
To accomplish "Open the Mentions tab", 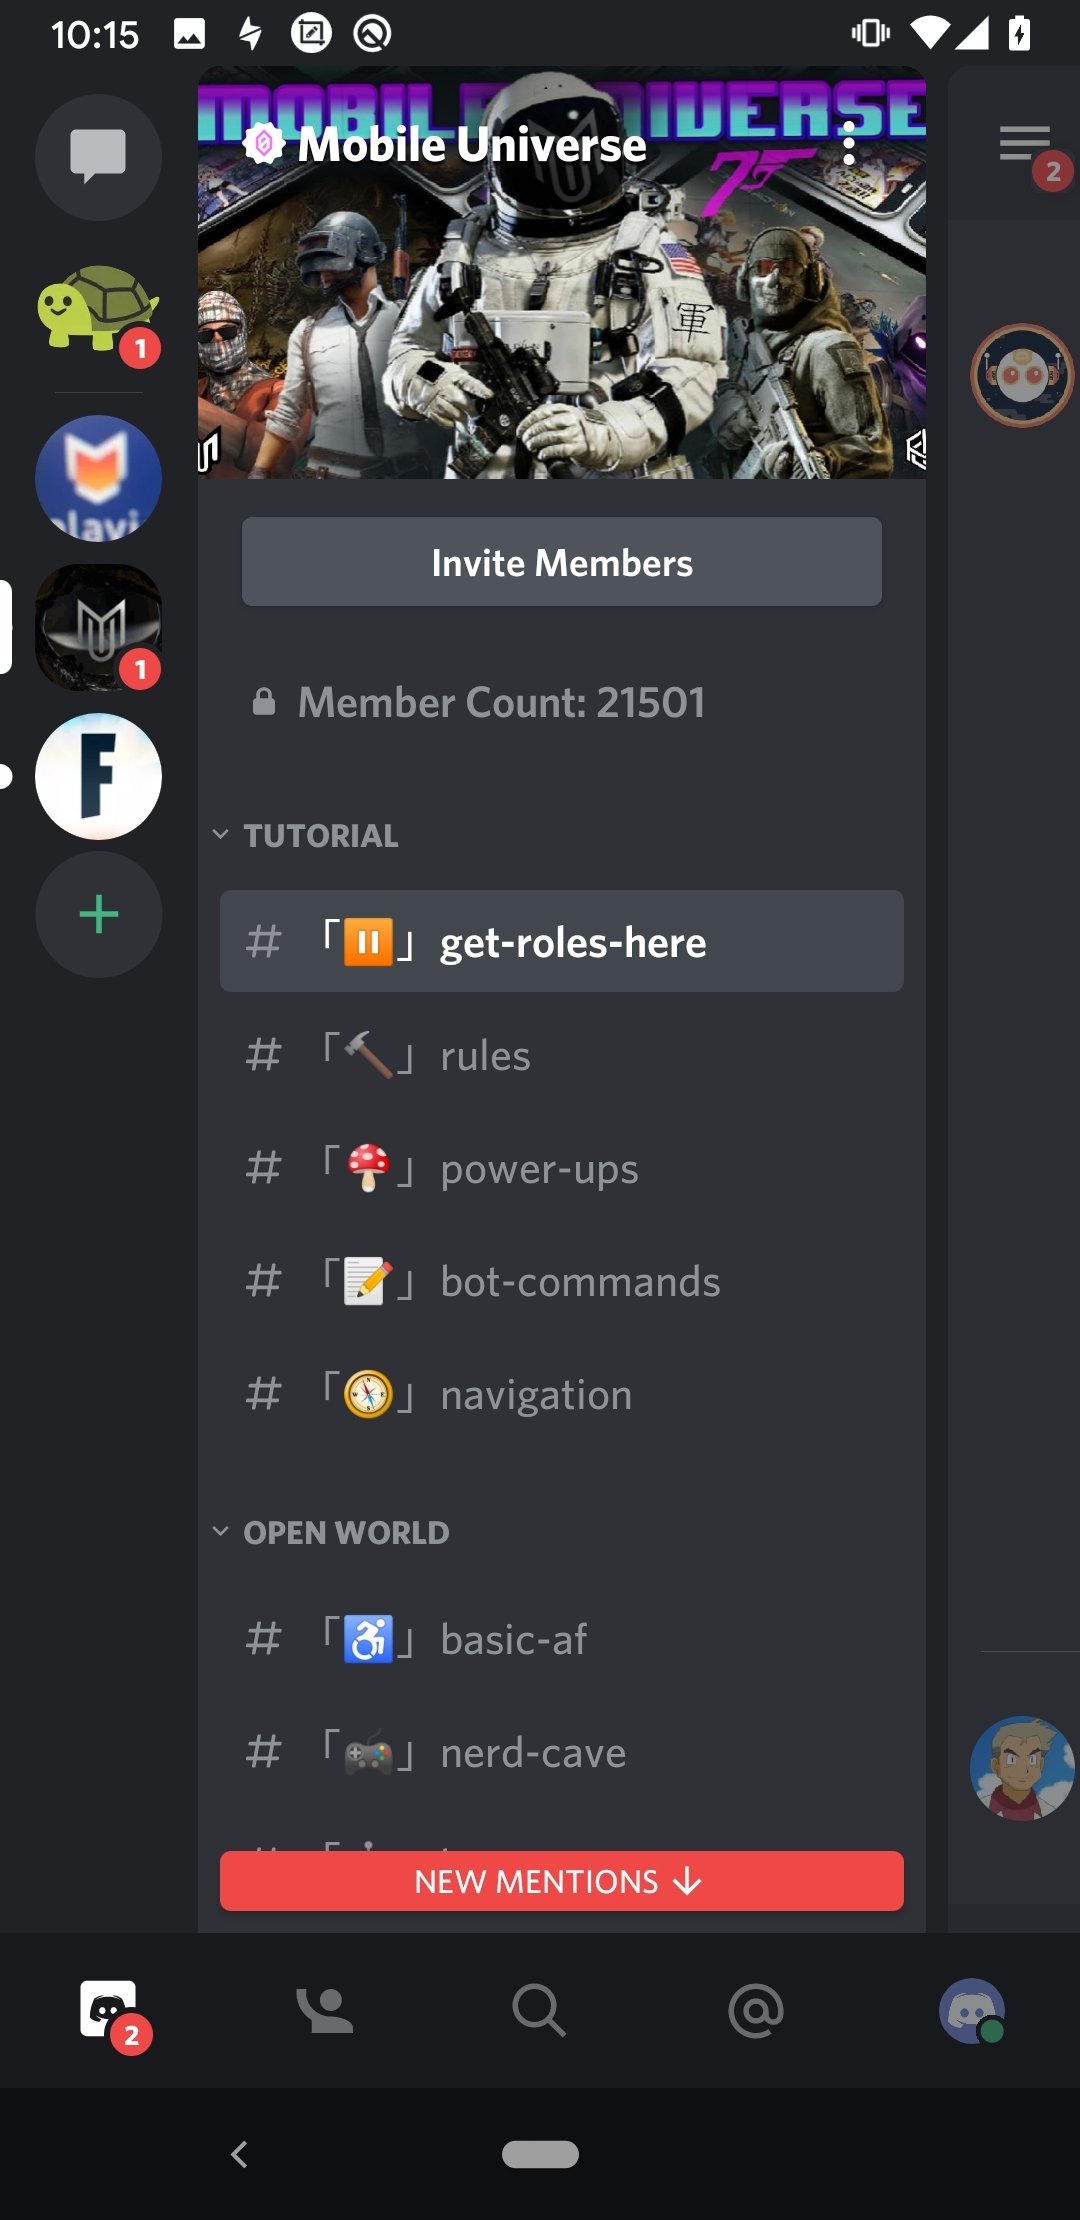I will tap(756, 2010).
